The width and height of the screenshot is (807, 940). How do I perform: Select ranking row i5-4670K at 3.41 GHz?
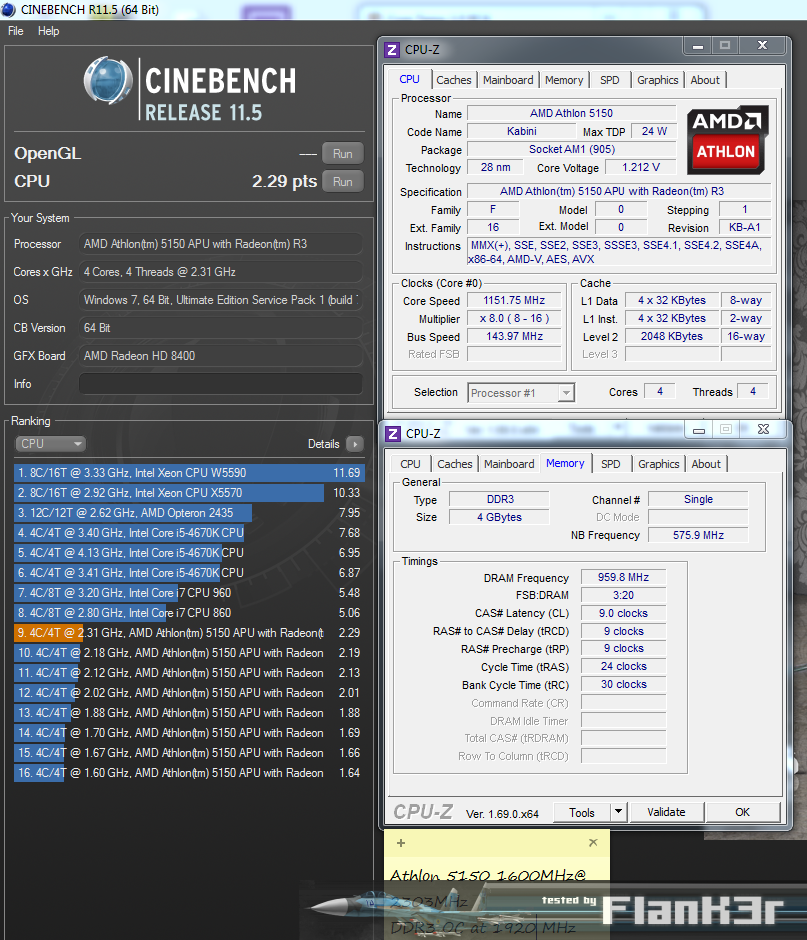tap(189, 573)
